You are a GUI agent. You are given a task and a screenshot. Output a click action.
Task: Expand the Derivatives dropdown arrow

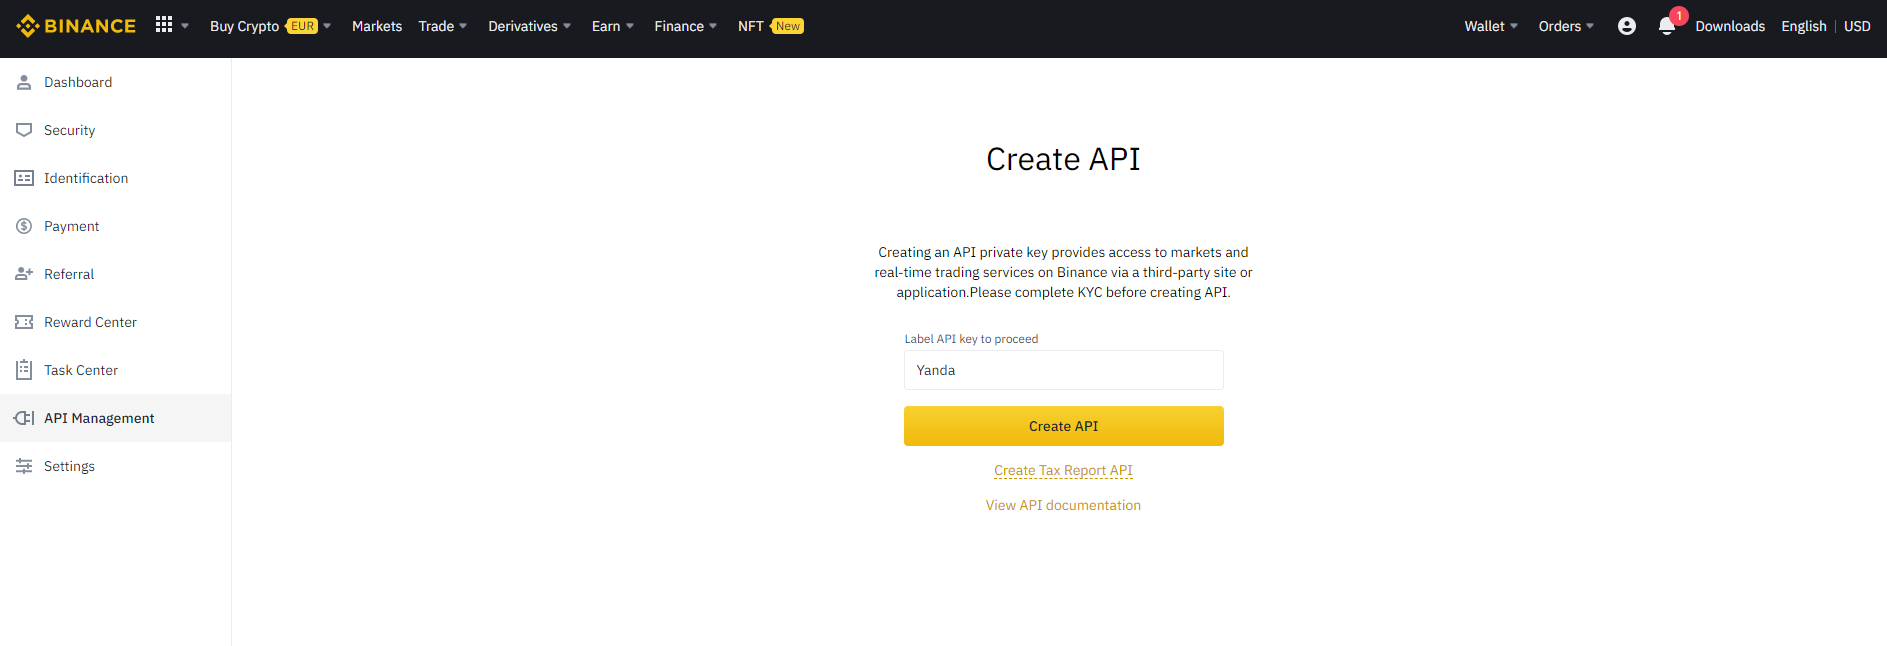567,26
